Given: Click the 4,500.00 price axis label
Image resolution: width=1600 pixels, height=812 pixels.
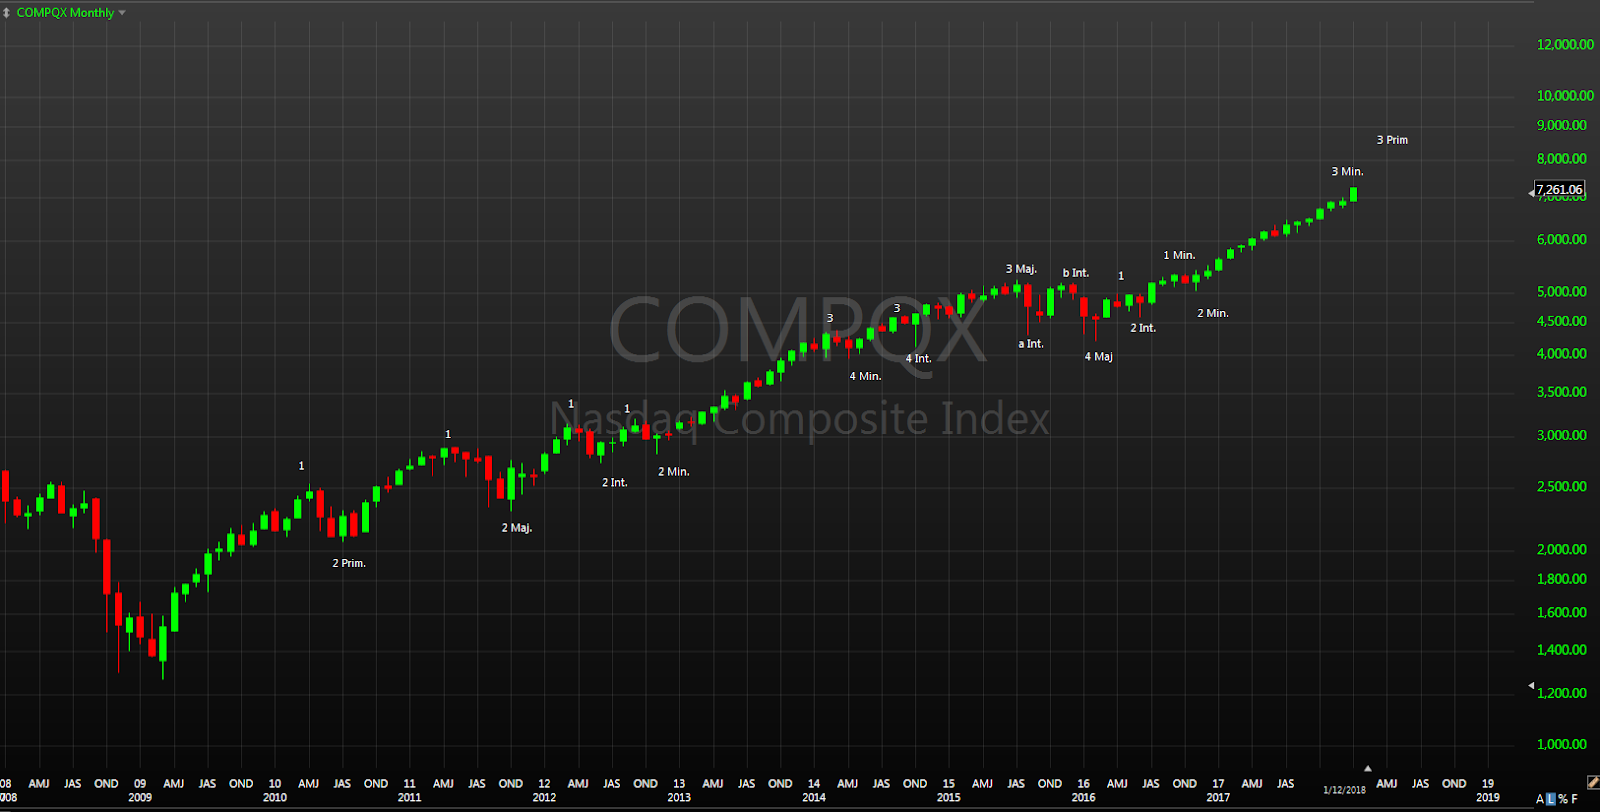Looking at the screenshot, I should pyautogui.click(x=1562, y=322).
